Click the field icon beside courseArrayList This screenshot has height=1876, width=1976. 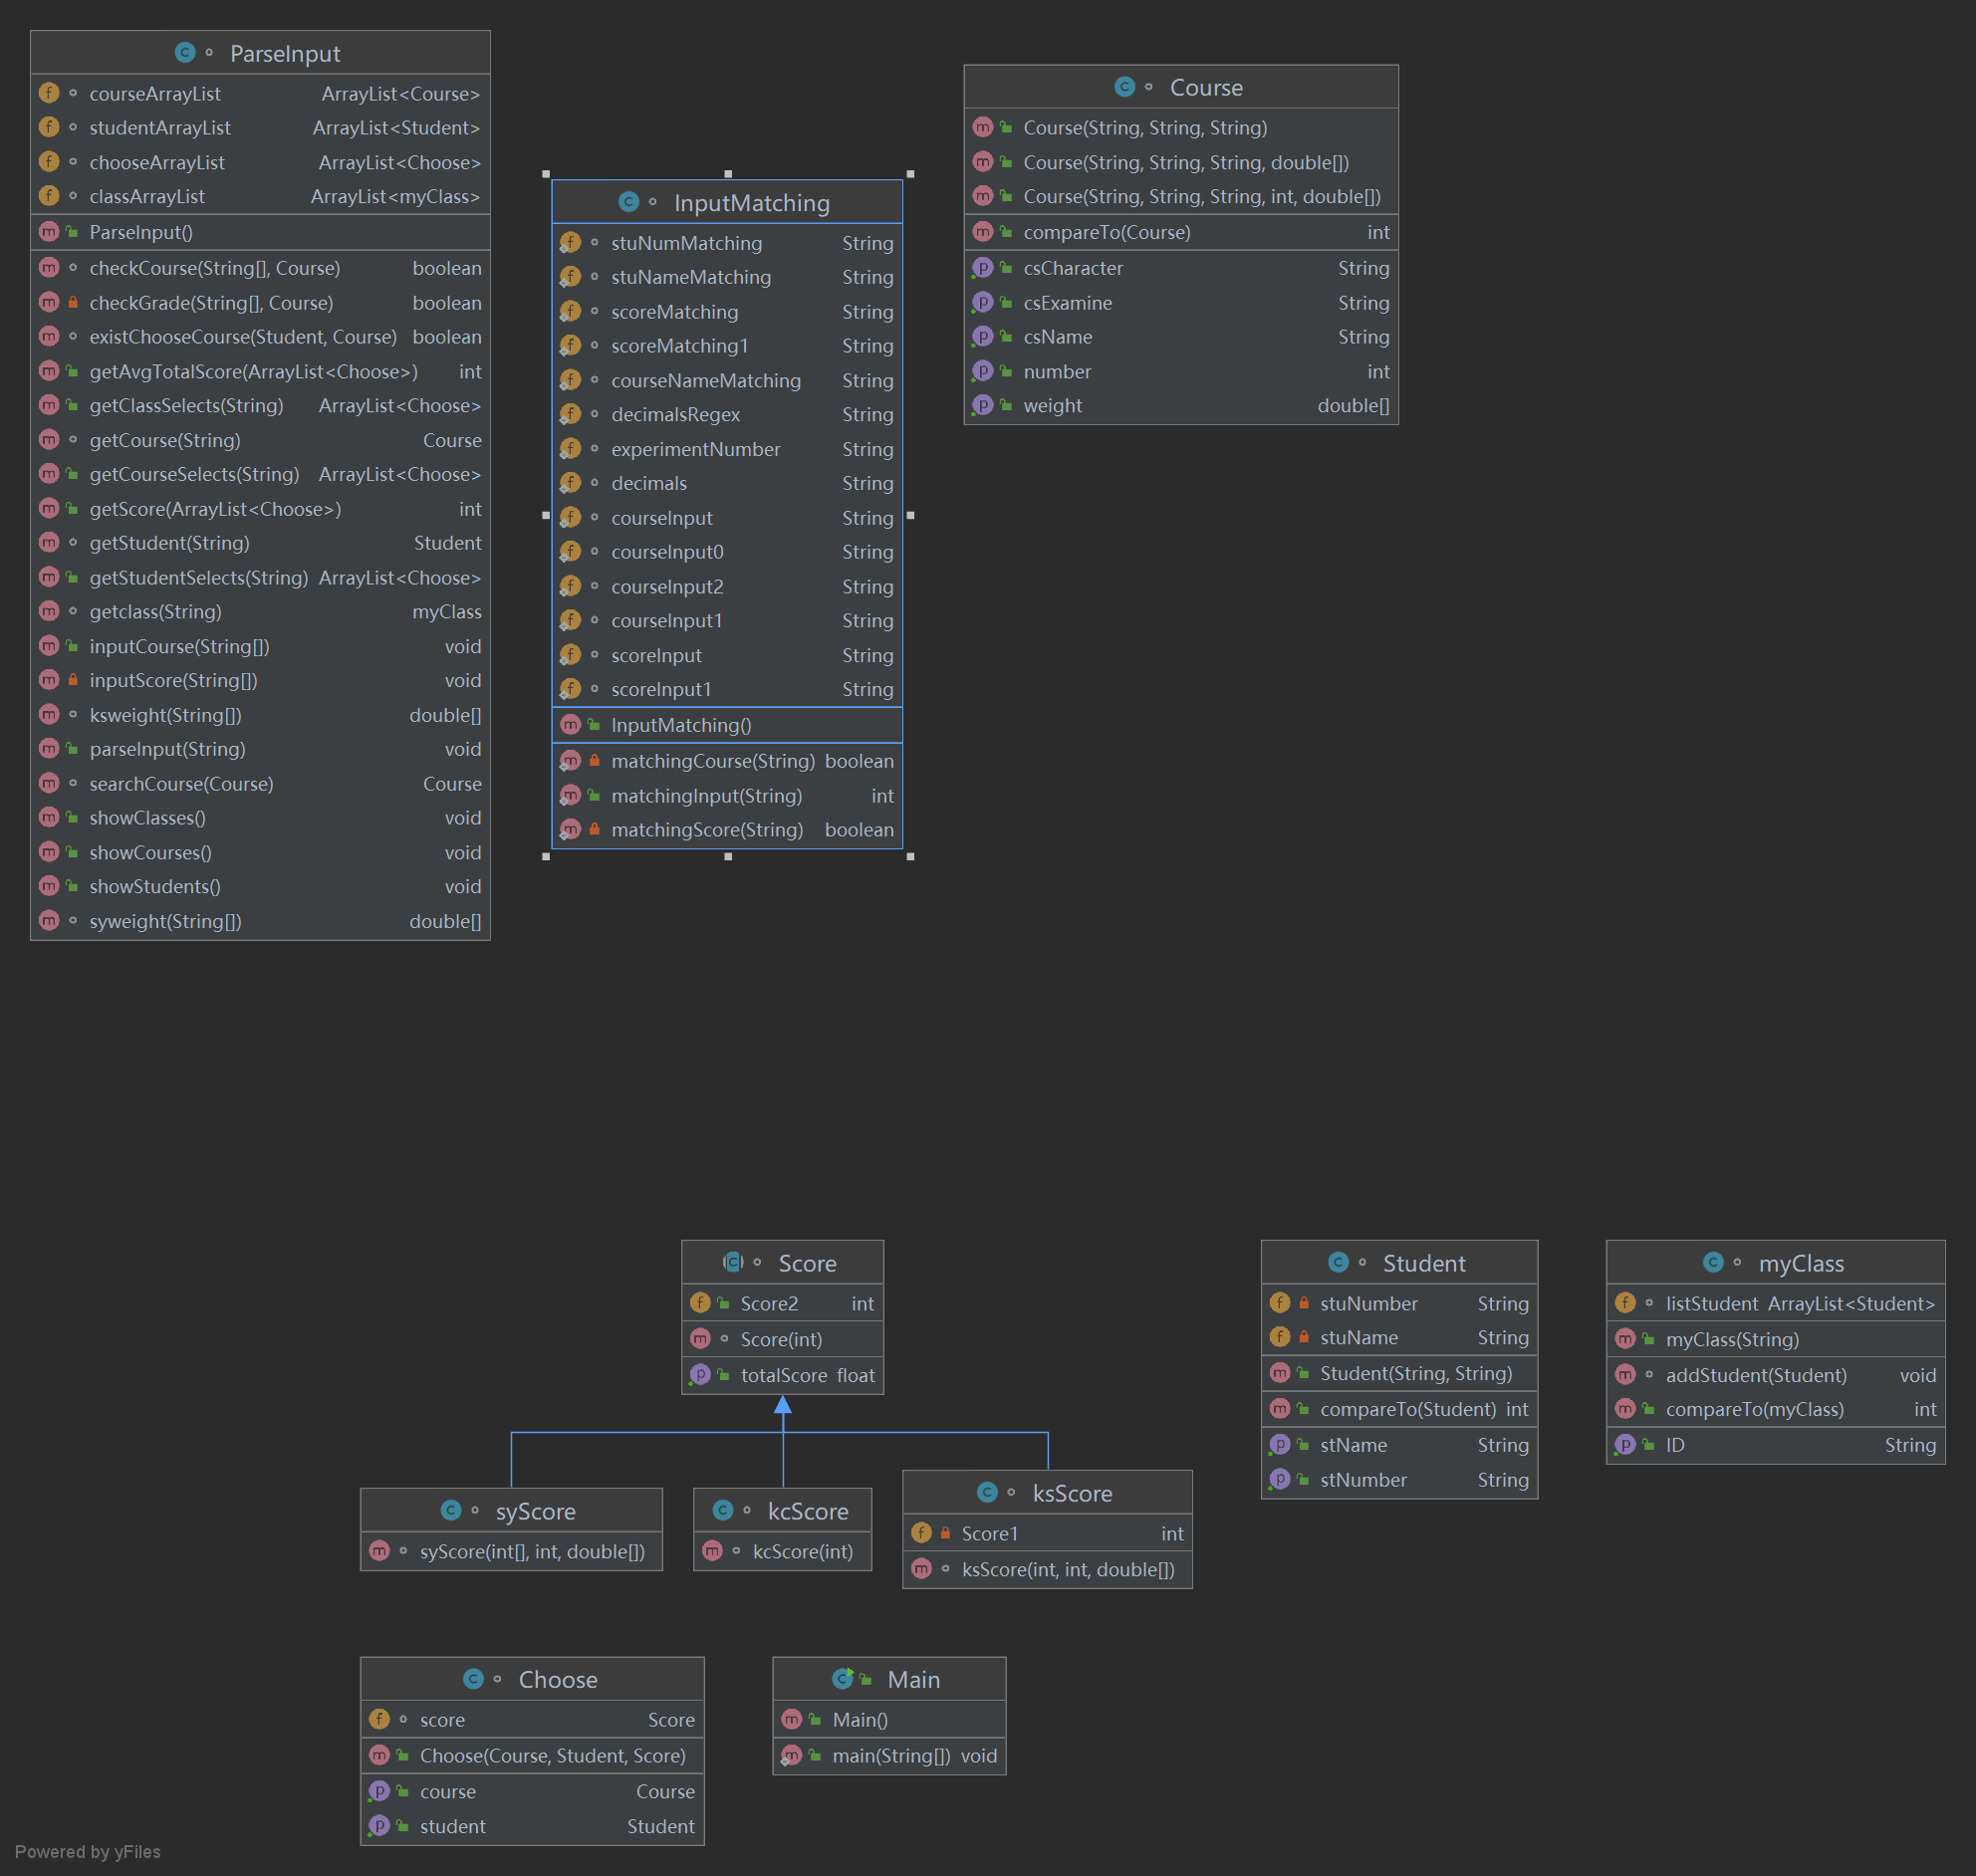pos(49,94)
